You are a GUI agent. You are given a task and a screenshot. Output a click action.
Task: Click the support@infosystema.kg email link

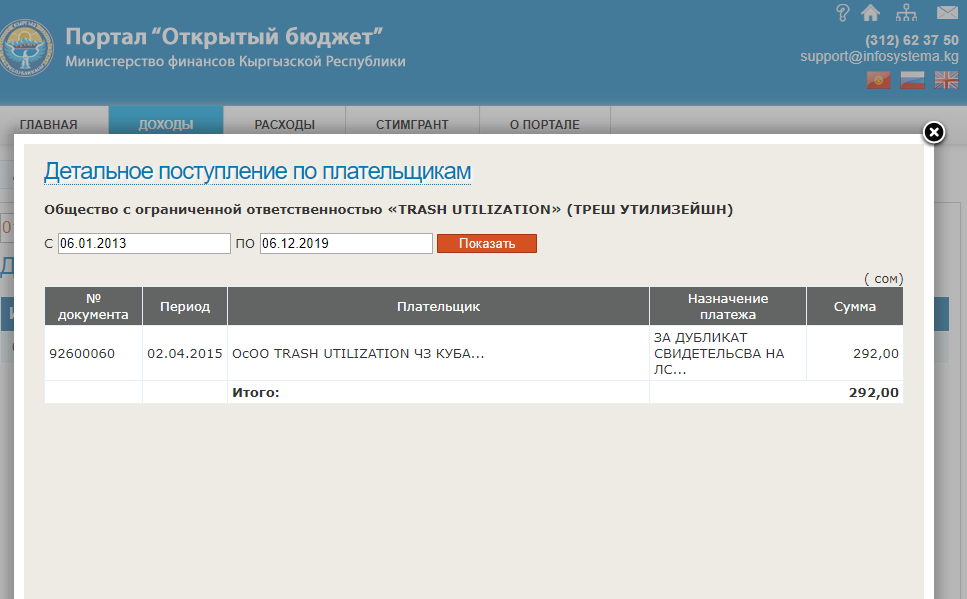tap(879, 57)
